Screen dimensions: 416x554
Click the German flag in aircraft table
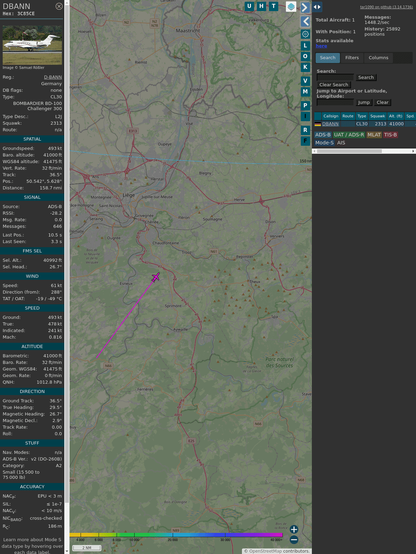318,124
